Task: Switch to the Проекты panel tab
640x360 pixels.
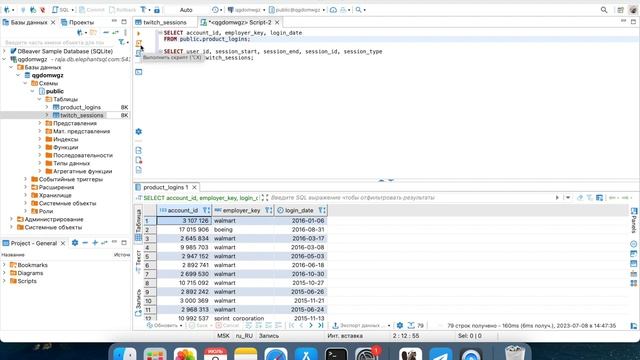Action: pos(78,22)
